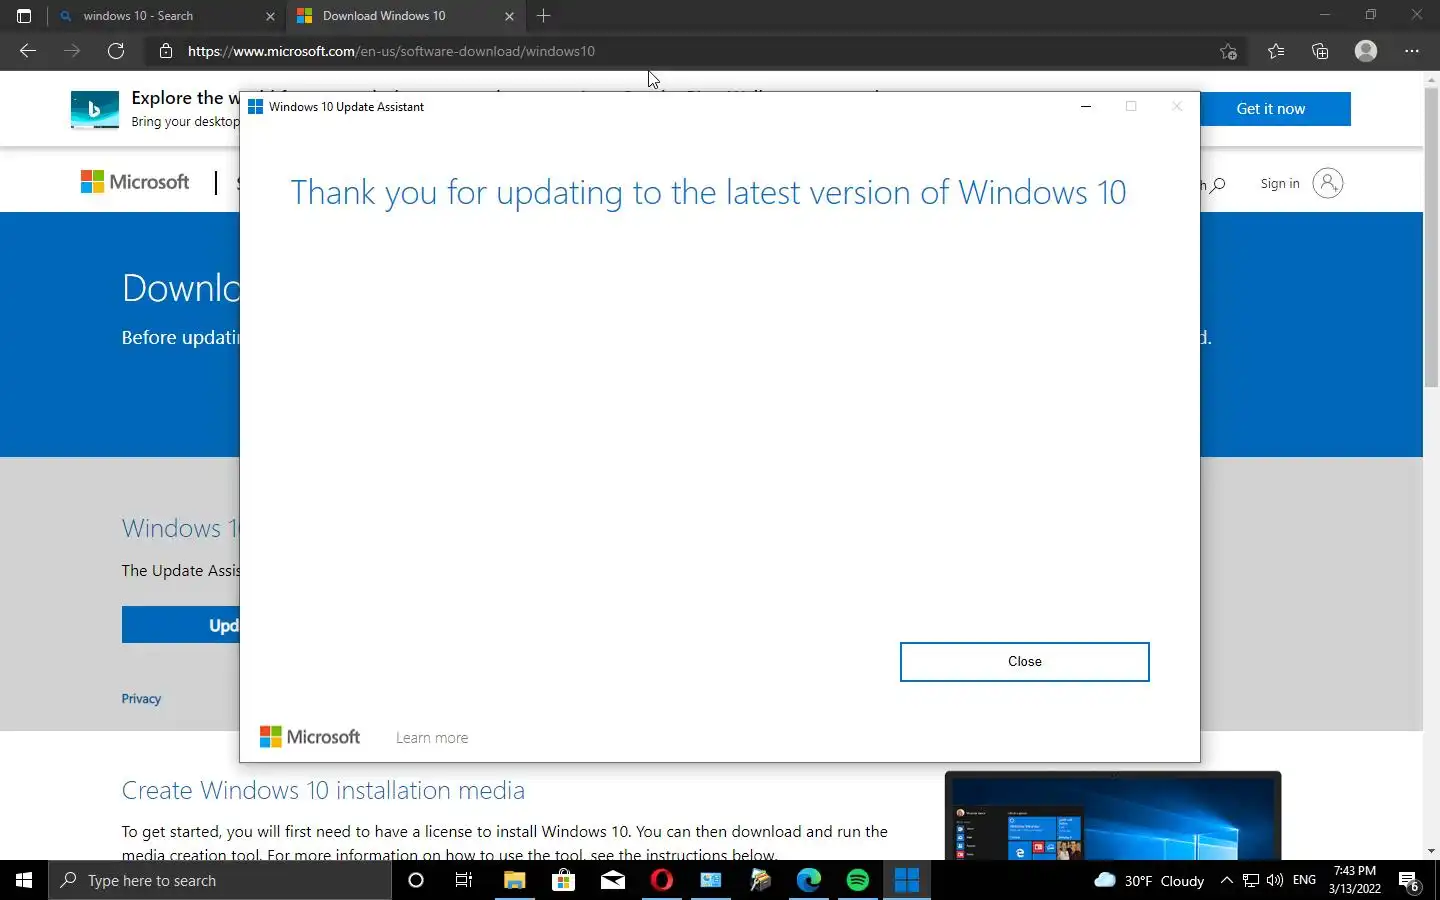
Task: Open a new browser tab
Action: tap(543, 16)
